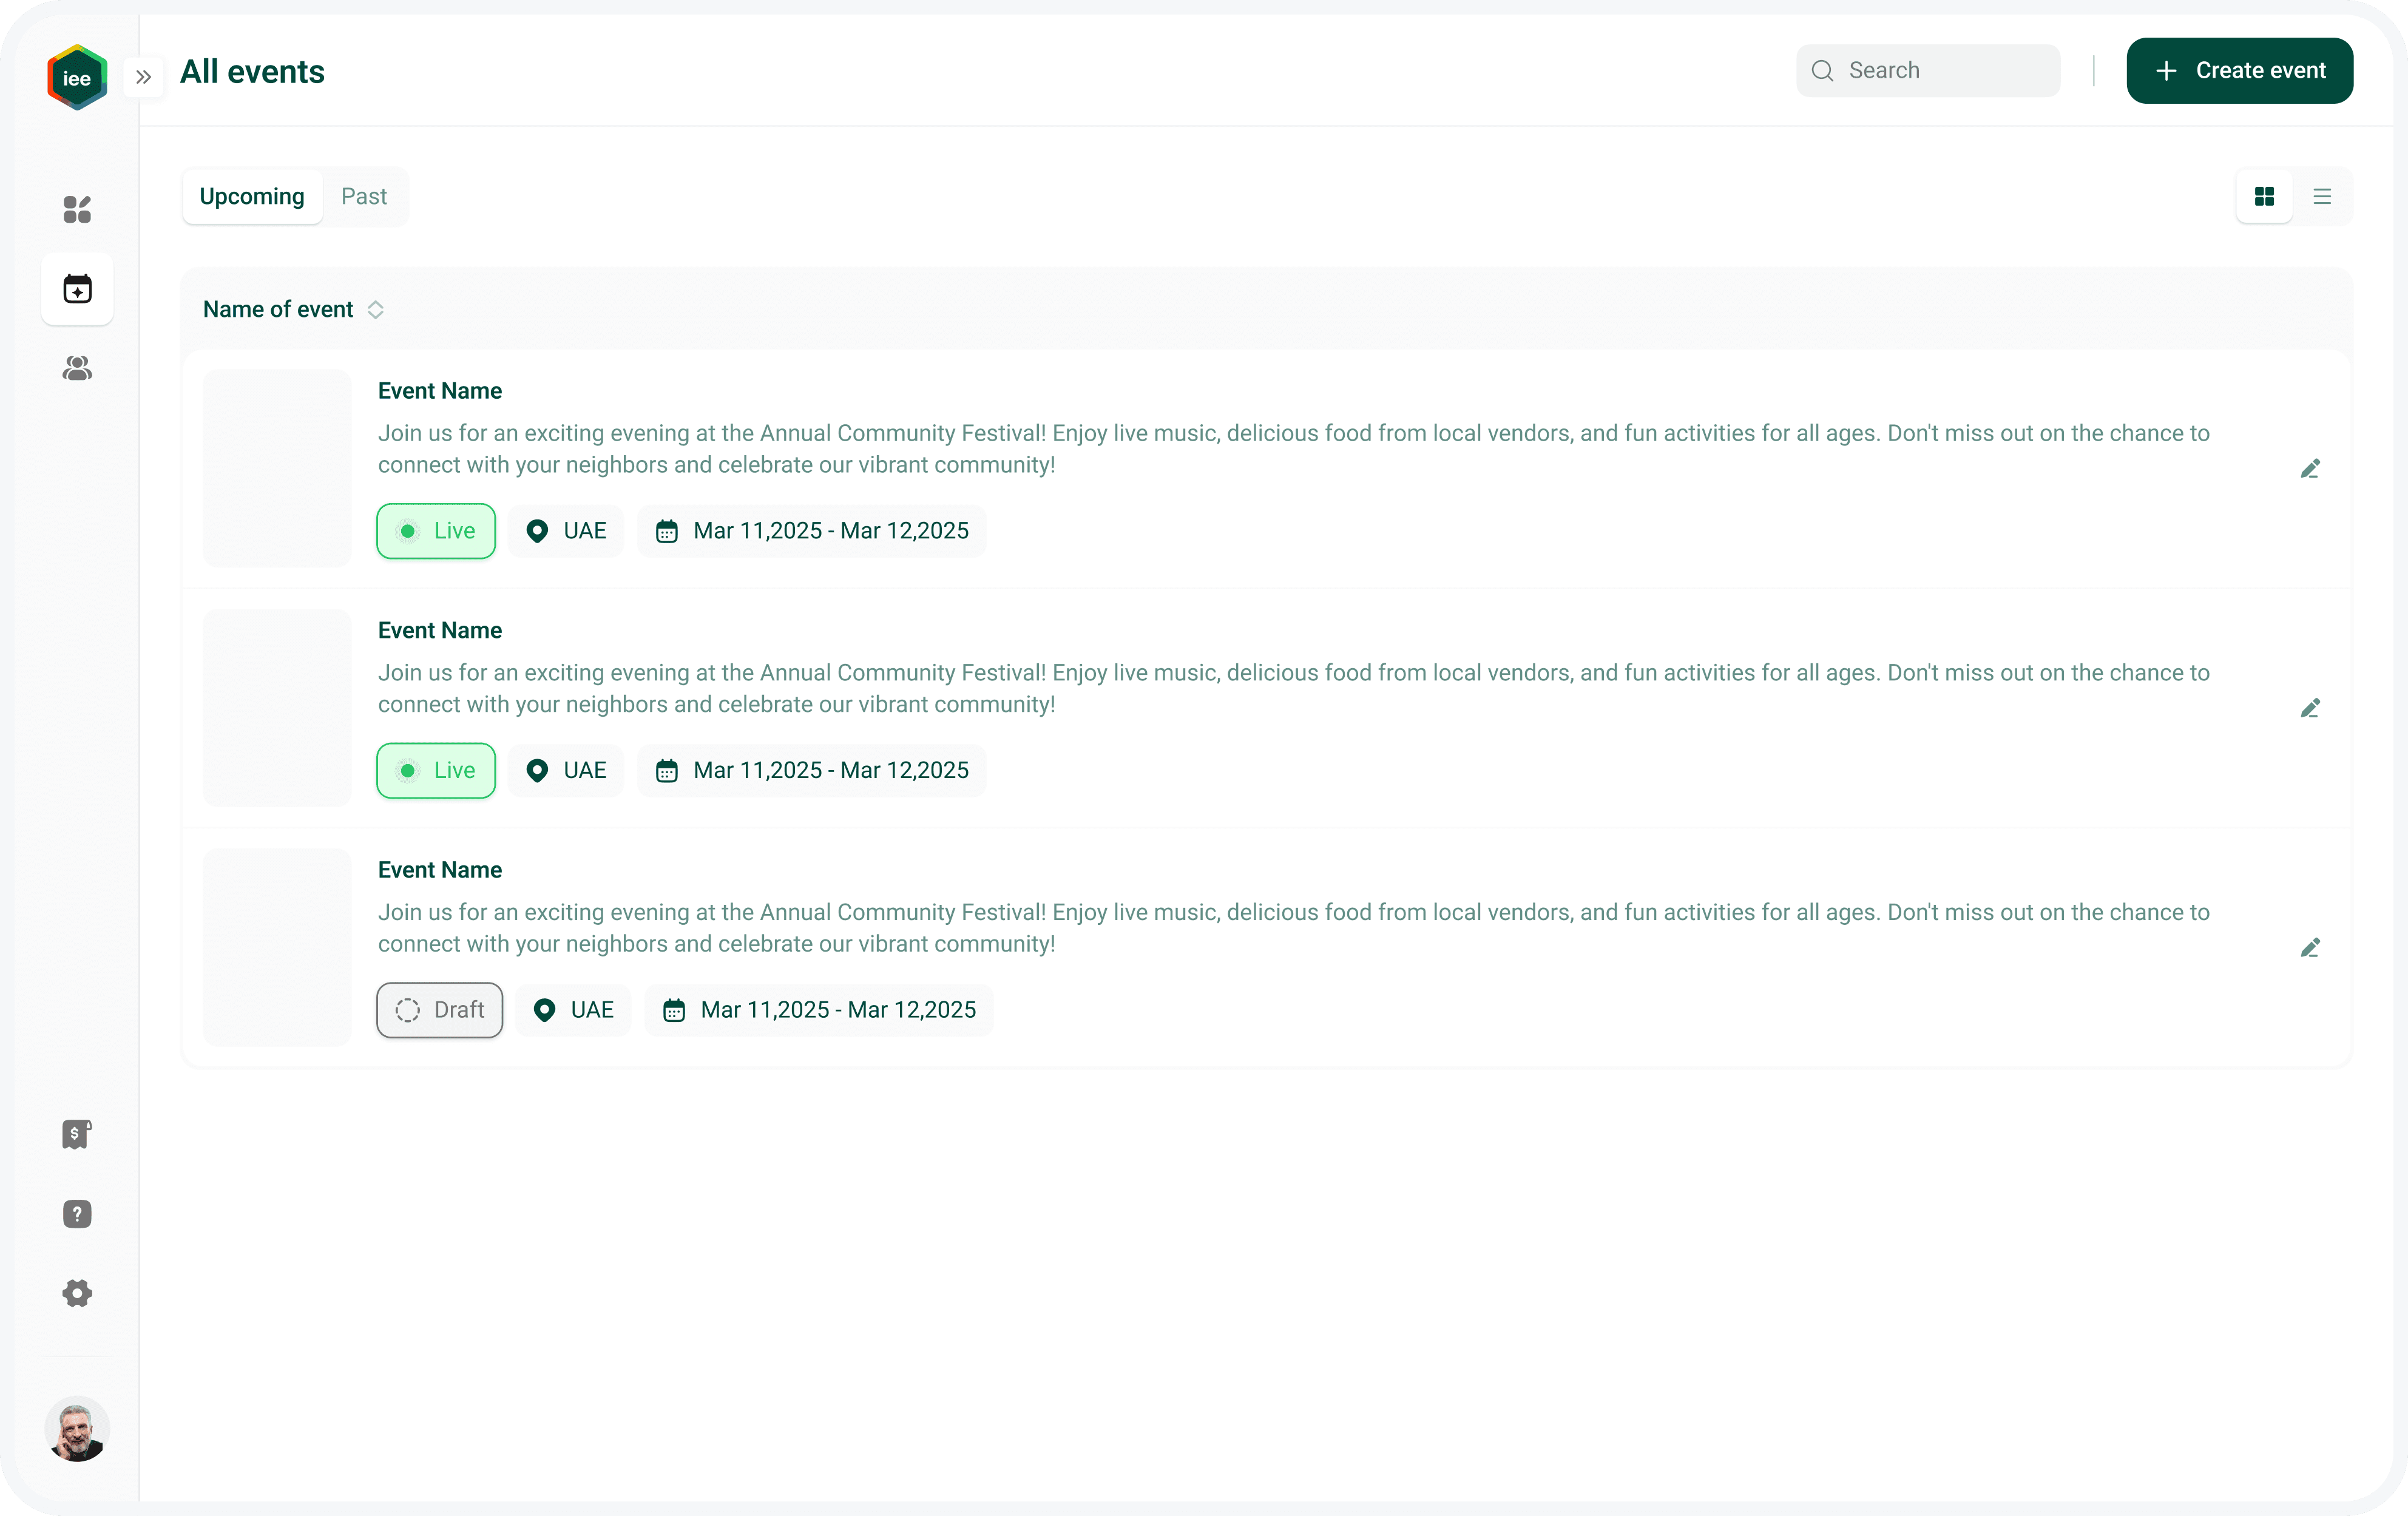The image size is (2408, 1516).
Task: Open the dashboard icon in sidebar
Action: pos(77,209)
